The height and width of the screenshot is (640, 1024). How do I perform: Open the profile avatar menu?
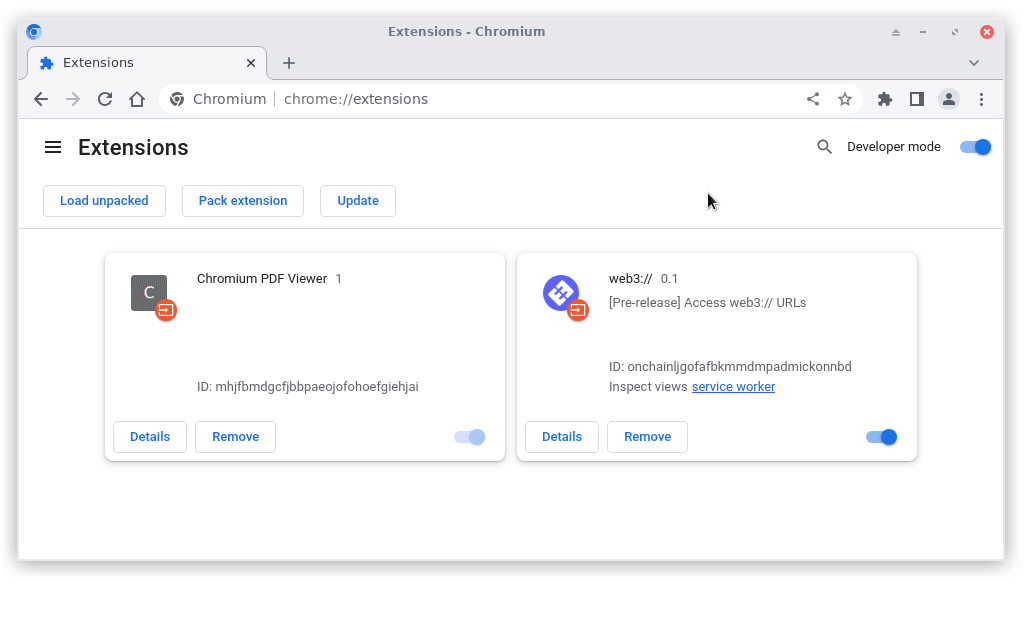tap(949, 99)
